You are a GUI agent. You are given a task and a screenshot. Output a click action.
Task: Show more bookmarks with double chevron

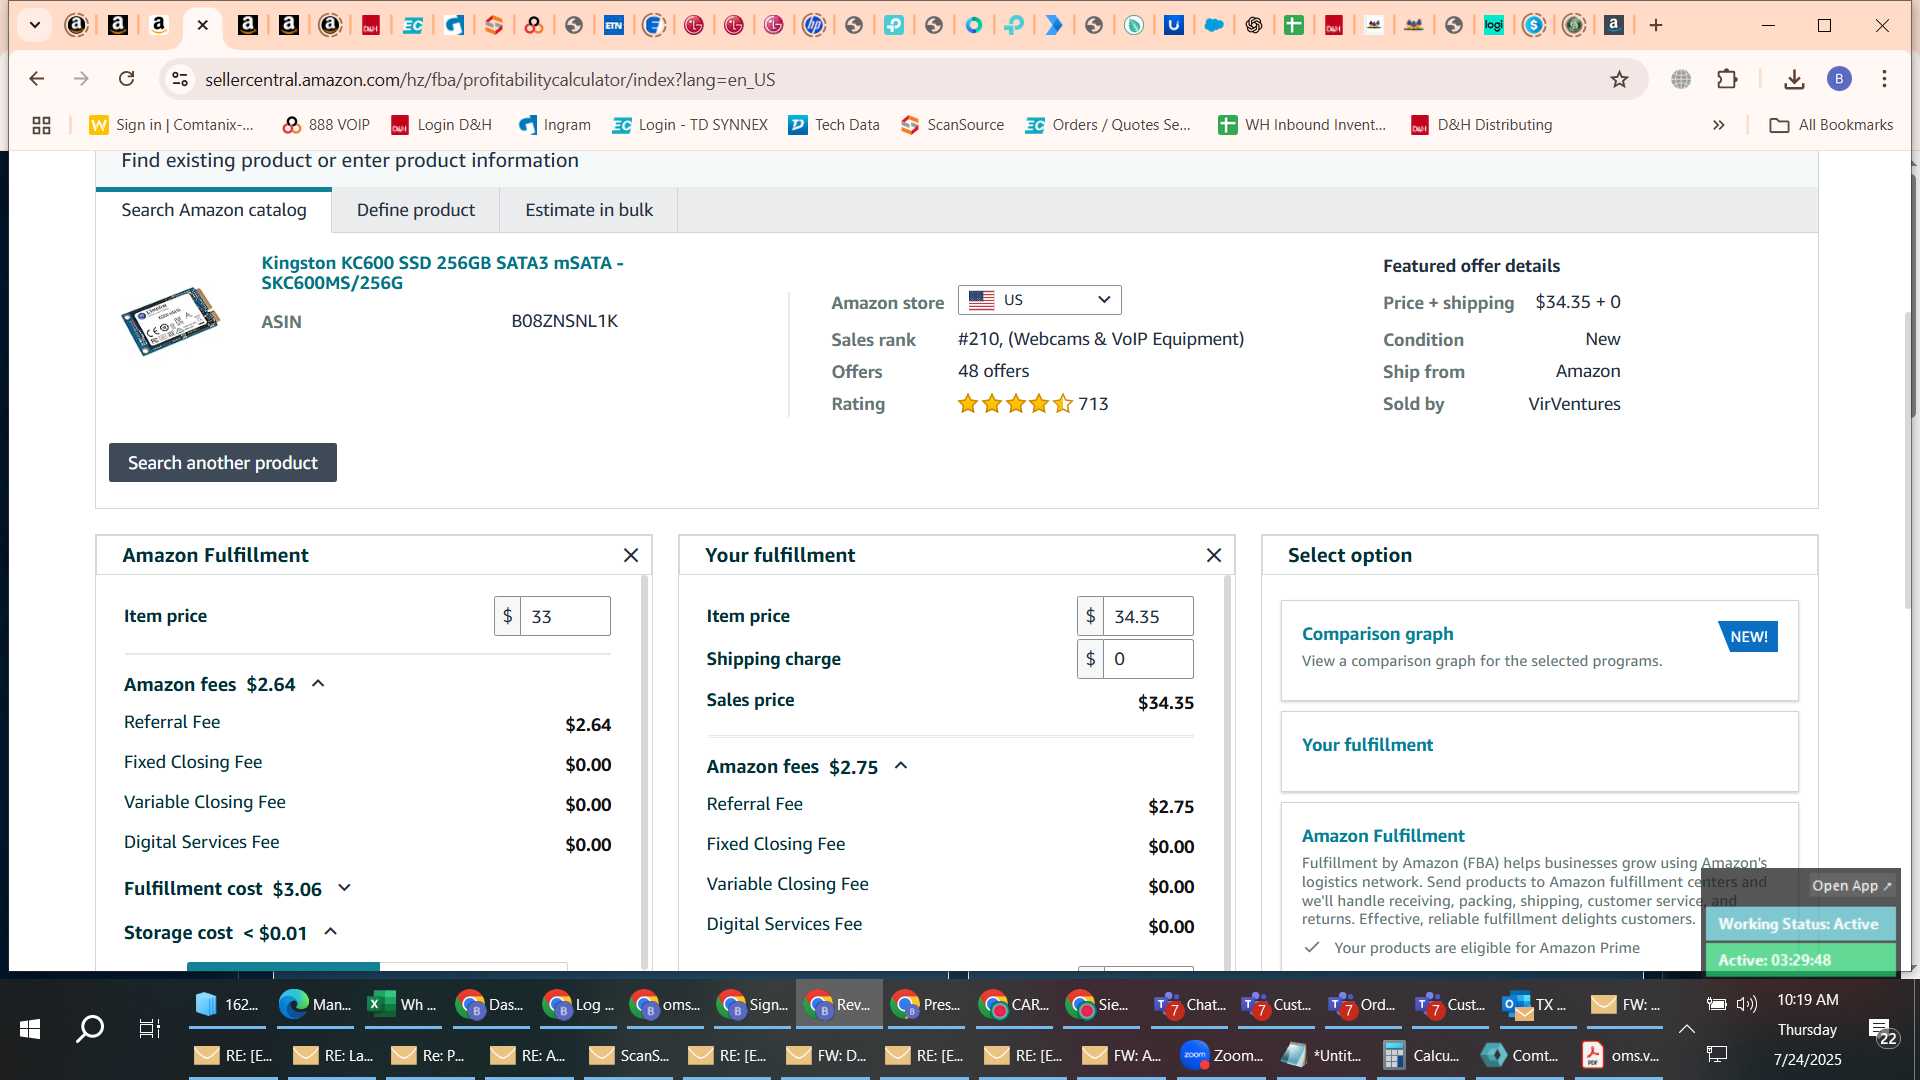(1718, 125)
